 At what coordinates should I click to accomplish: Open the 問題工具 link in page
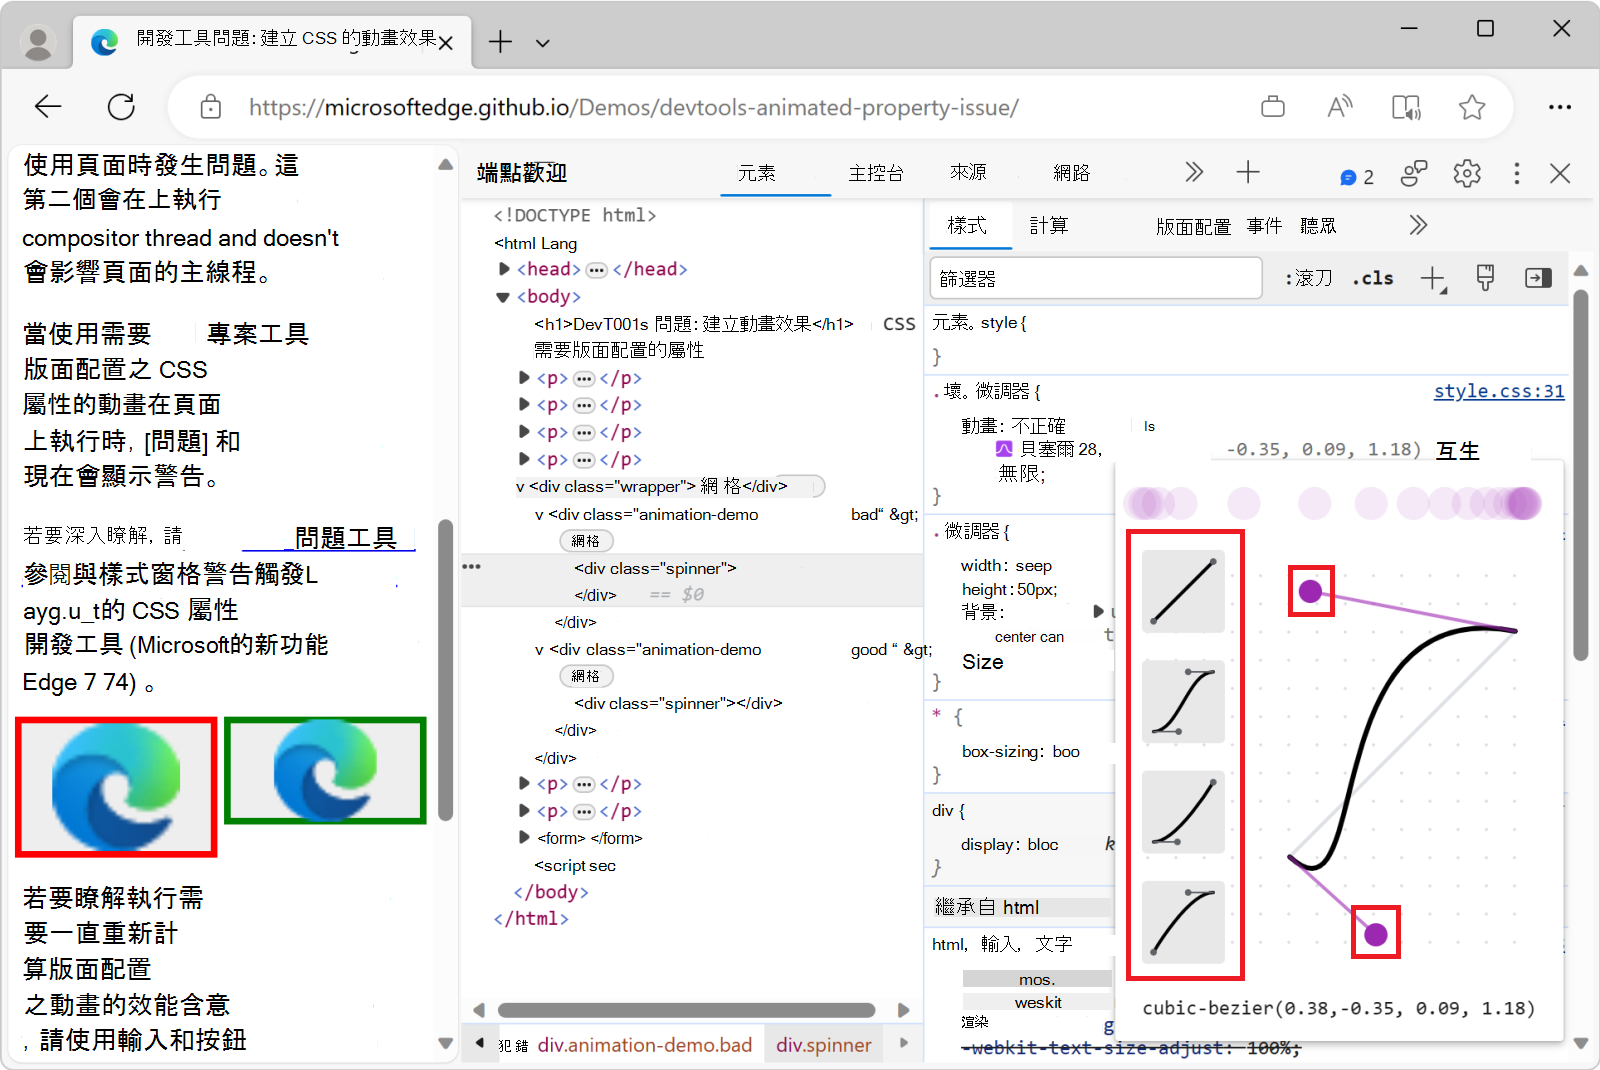coord(346,538)
